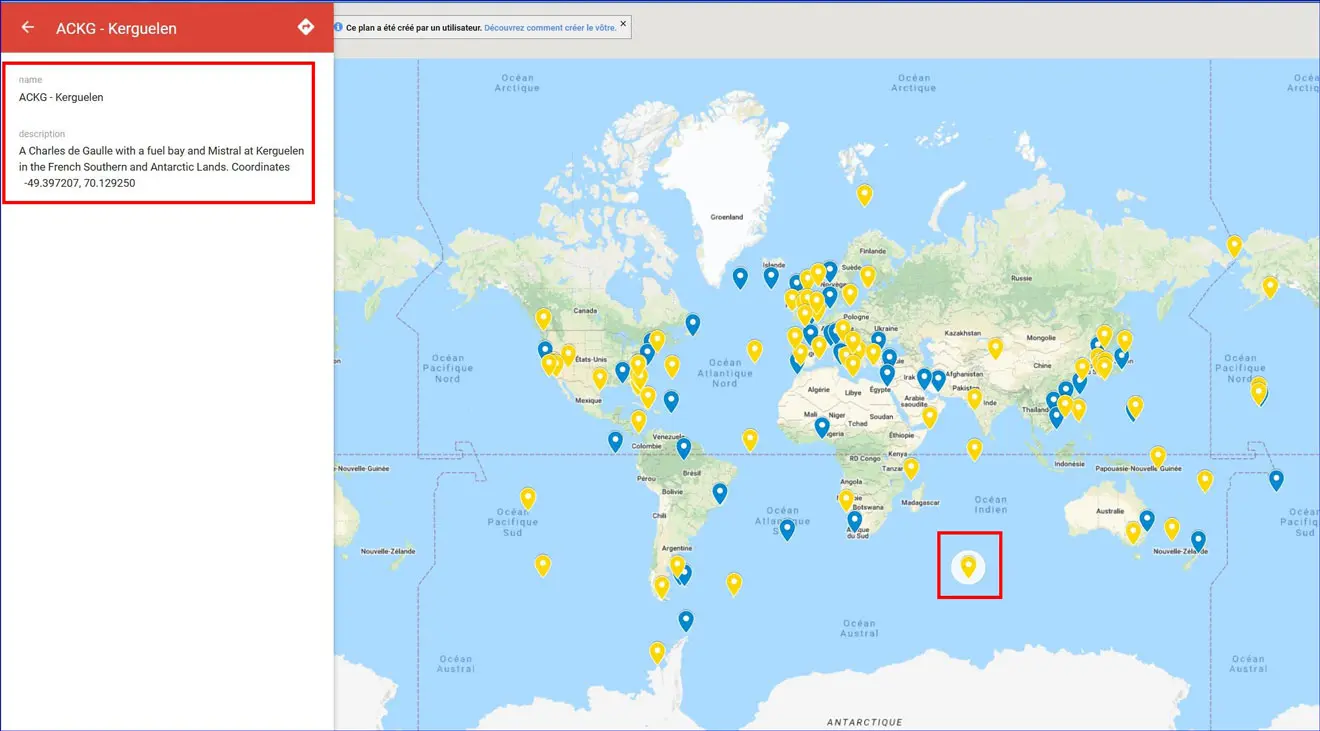Select yellow pin northeast of Australia in the Pacific
Viewport: 1320px width, 731px height.
pos(1205,480)
